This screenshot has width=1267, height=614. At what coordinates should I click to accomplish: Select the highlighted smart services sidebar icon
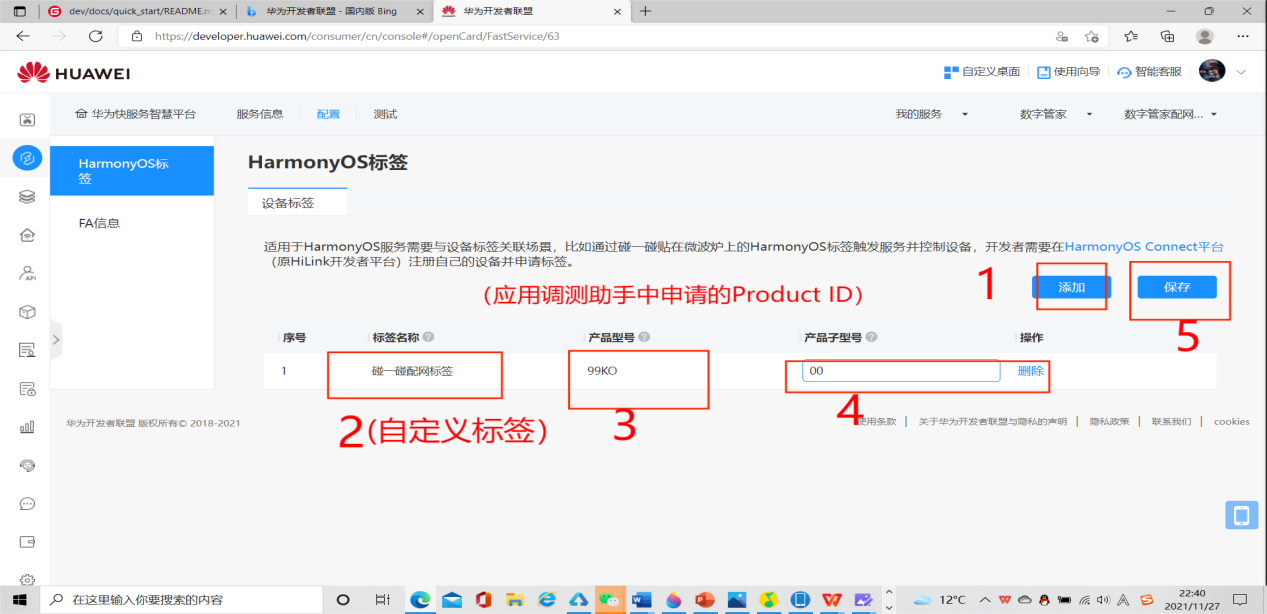[x=27, y=158]
